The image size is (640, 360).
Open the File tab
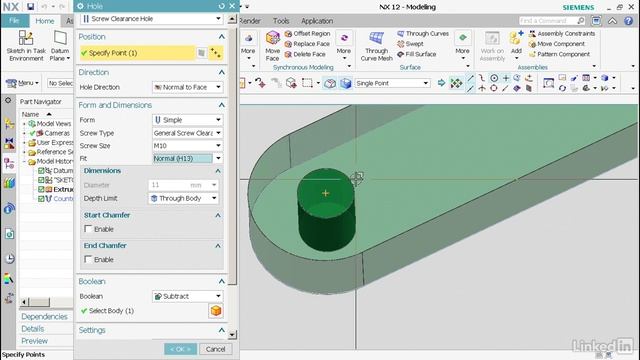pyautogui.click(x=14, y=21)
